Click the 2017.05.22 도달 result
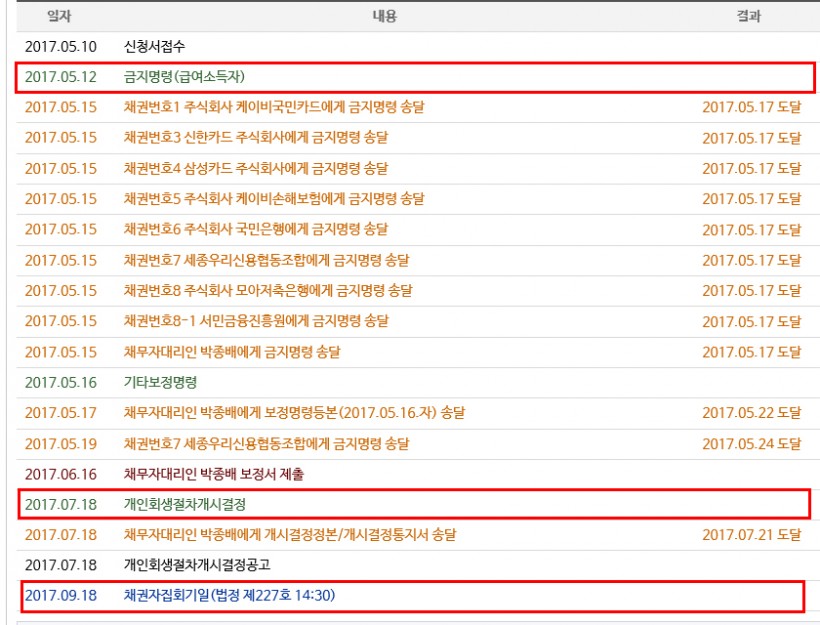The height and width of the screenshot is (625, 820). (751, 413)
